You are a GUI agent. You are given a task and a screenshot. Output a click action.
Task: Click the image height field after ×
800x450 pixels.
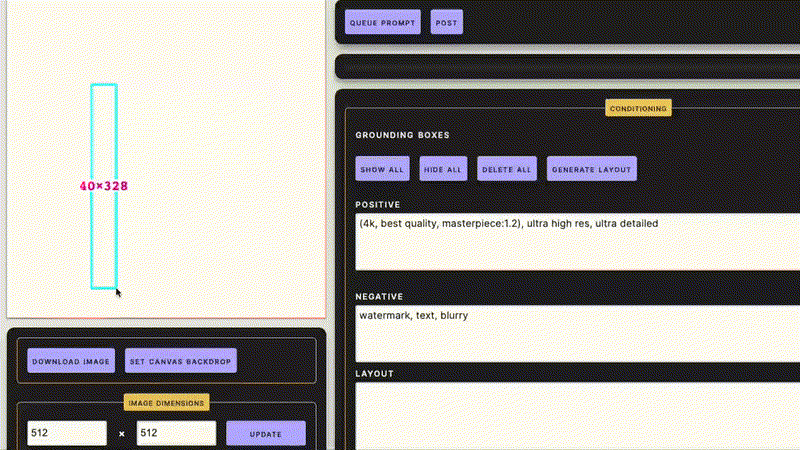(x=176, y=433)
